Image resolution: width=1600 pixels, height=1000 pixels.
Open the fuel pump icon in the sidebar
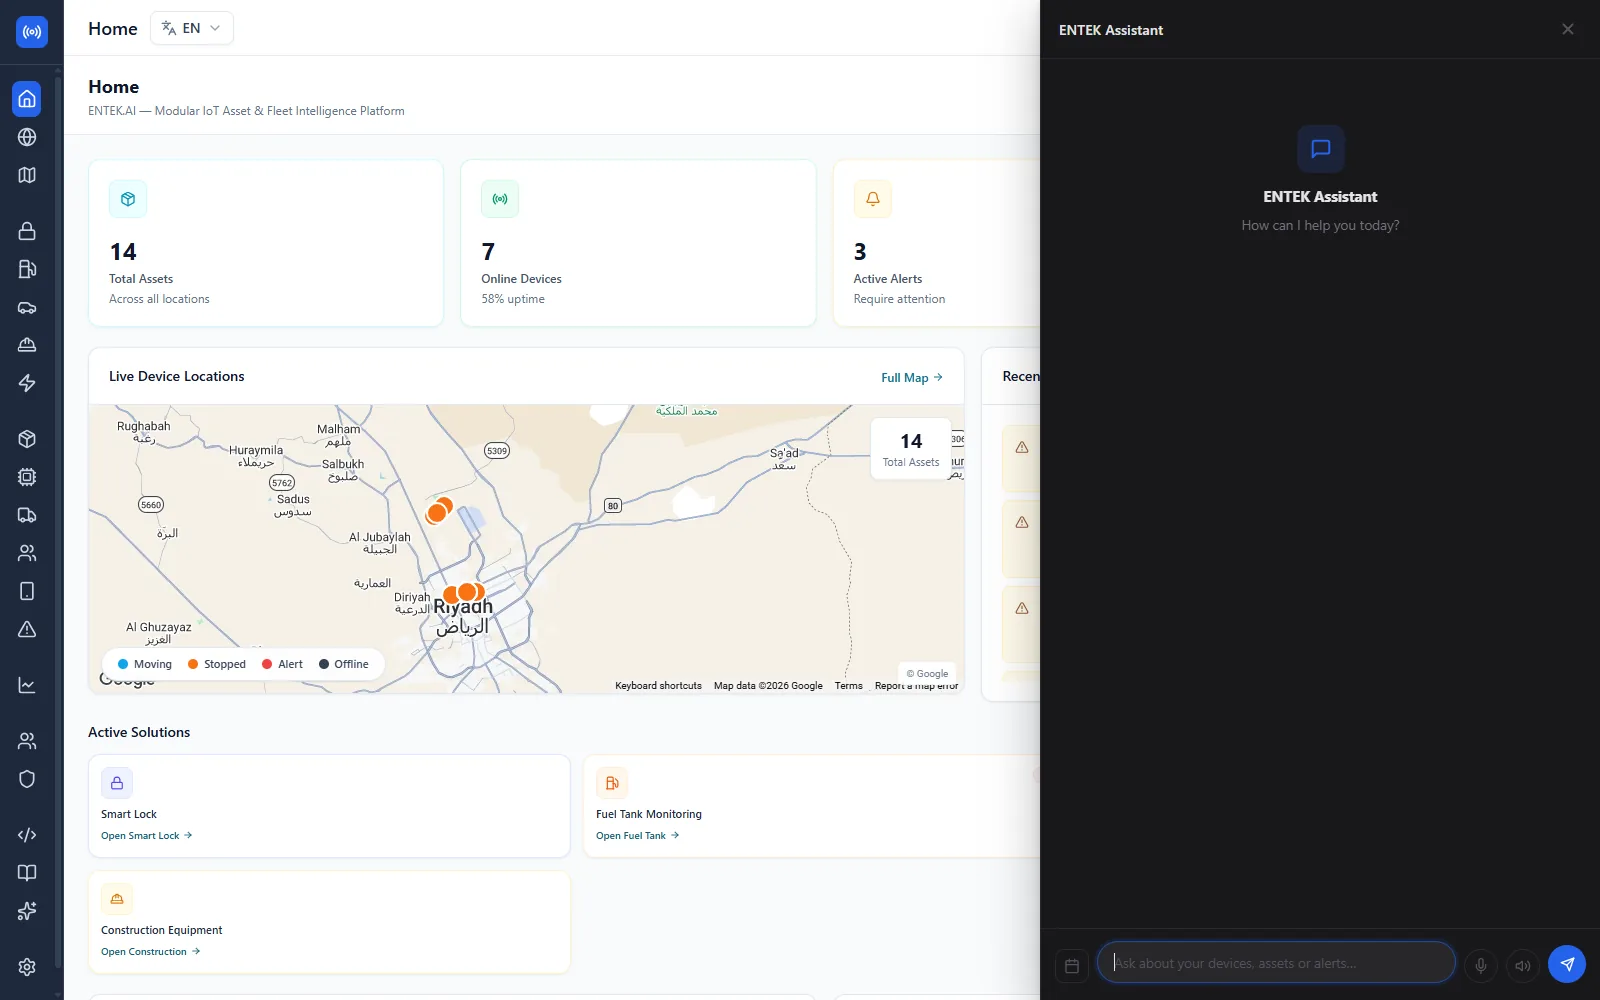27,269
